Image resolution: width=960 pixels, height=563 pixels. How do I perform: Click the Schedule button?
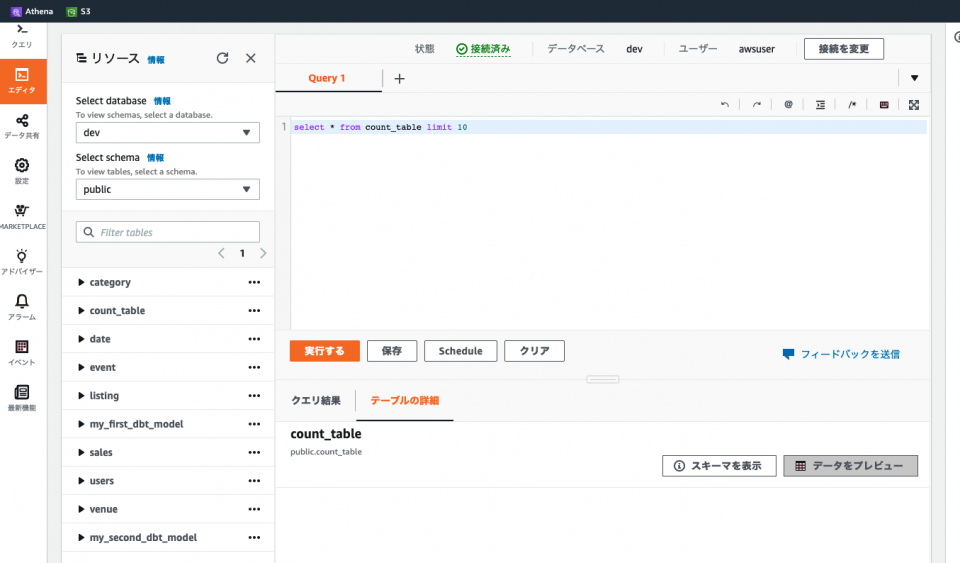tap(460, 351)
